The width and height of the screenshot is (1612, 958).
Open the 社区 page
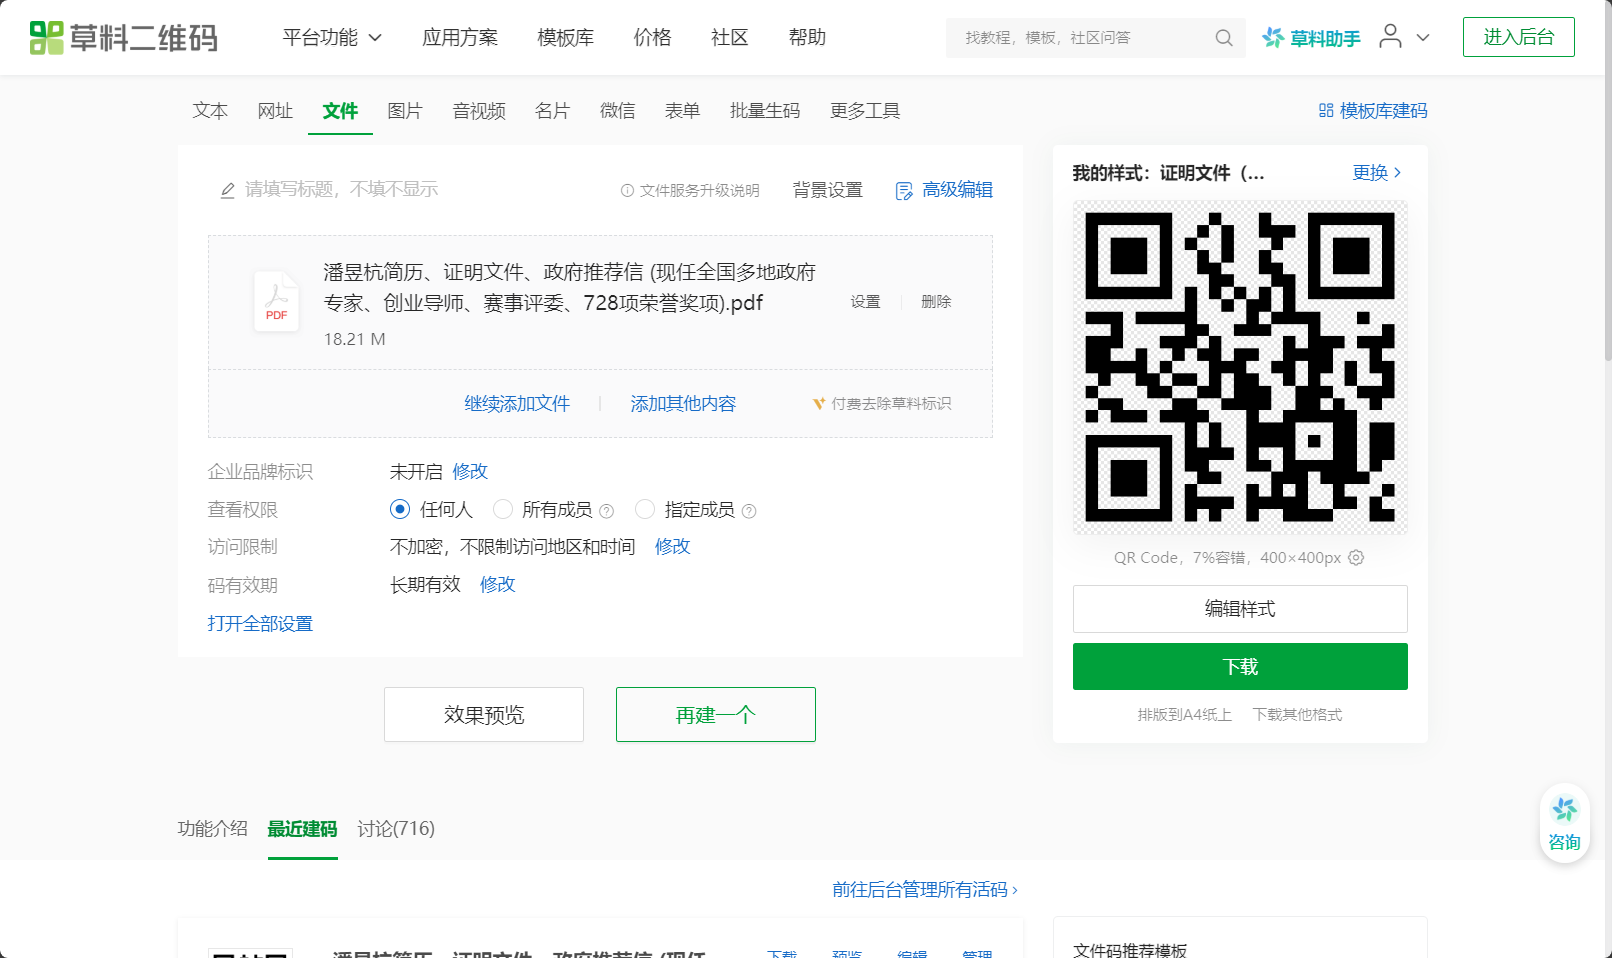pos(730,38)
